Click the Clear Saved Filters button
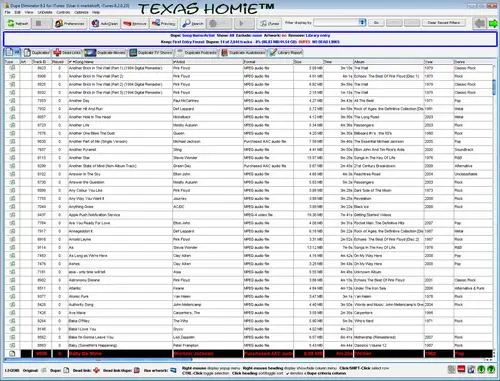This screenshot has height=381, width=500. point(444,23)
